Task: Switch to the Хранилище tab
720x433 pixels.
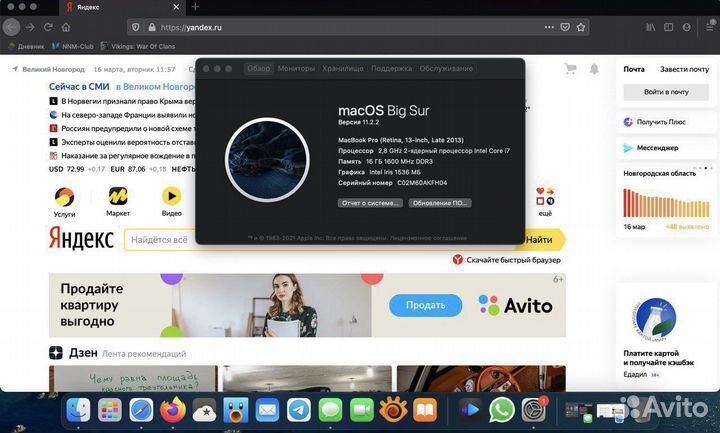Action: click(343, 68)
